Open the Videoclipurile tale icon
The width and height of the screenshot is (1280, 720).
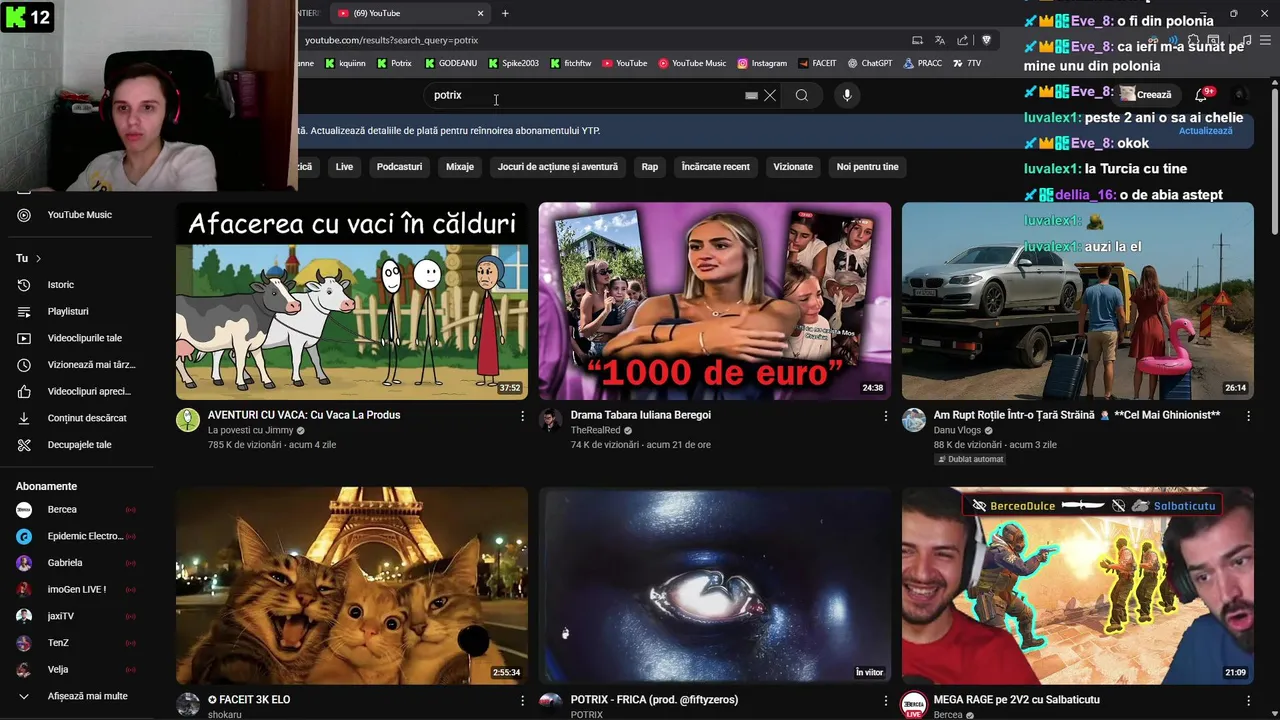click(x=24, y=338)
